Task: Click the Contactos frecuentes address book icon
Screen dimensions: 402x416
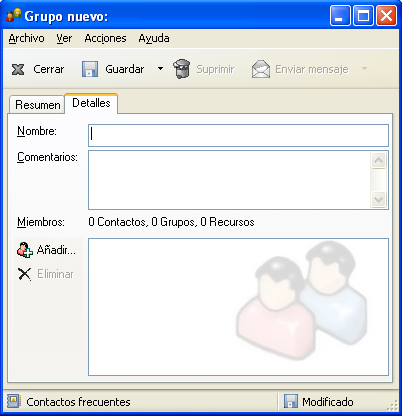Action: (14, 401)
